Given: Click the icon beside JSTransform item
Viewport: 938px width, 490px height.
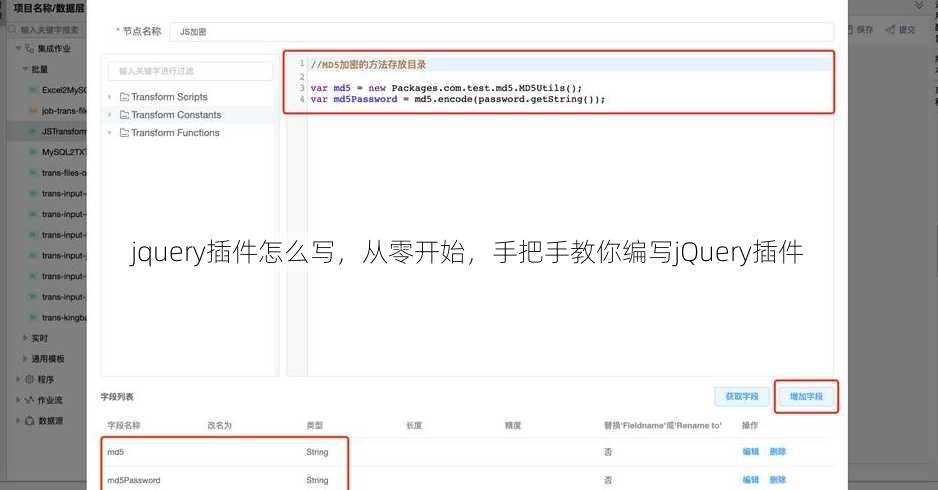Looking at the screenshot, I should (x=34, y=131).
